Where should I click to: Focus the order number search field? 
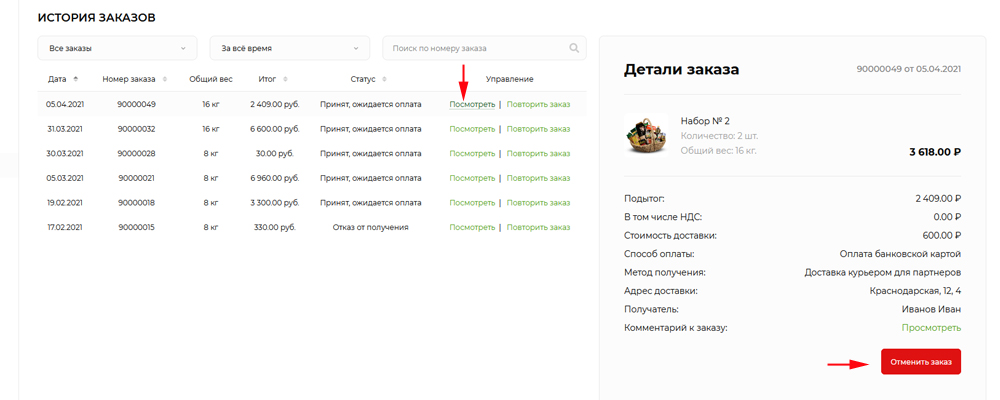tap(475, 48)
